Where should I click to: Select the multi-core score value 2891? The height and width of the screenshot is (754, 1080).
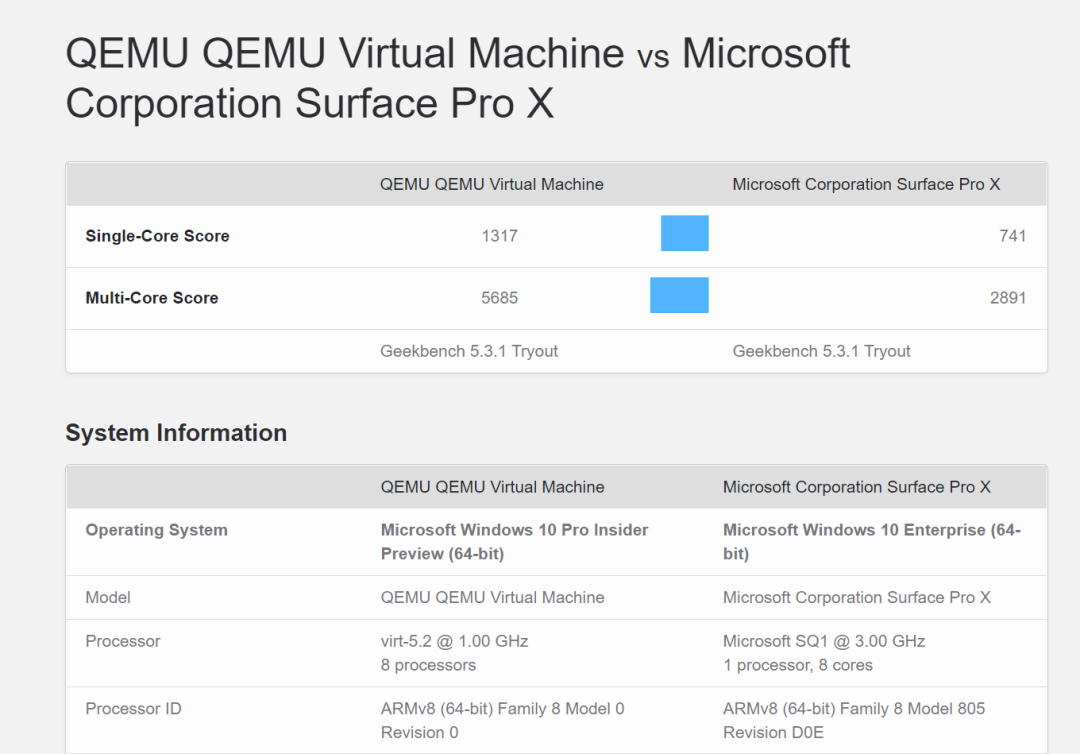1008,298
